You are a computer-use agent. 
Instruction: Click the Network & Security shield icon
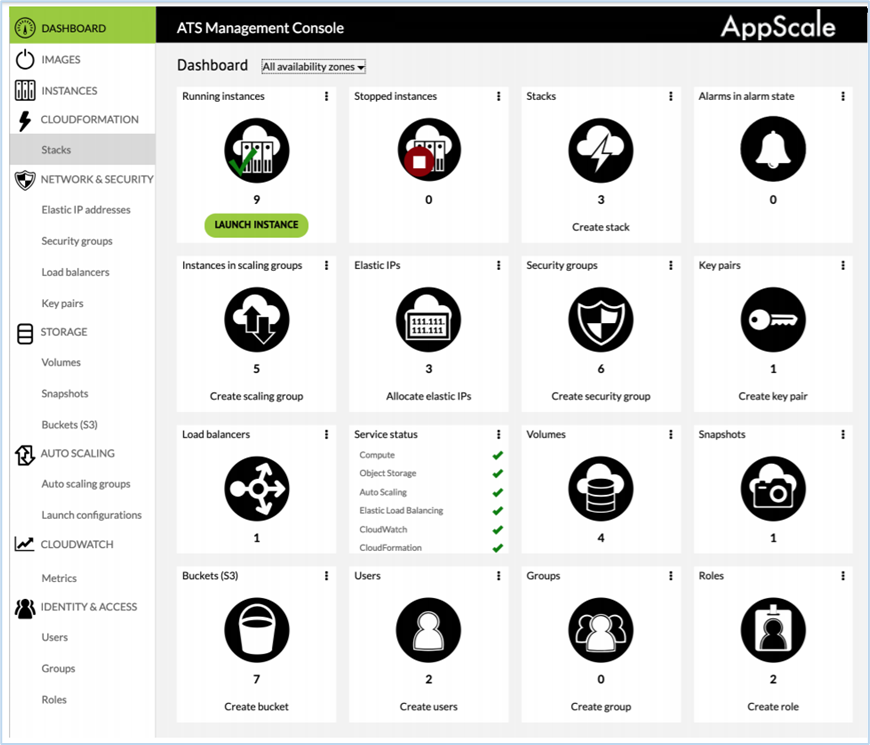pyautogui.click(x=25, y=180)
